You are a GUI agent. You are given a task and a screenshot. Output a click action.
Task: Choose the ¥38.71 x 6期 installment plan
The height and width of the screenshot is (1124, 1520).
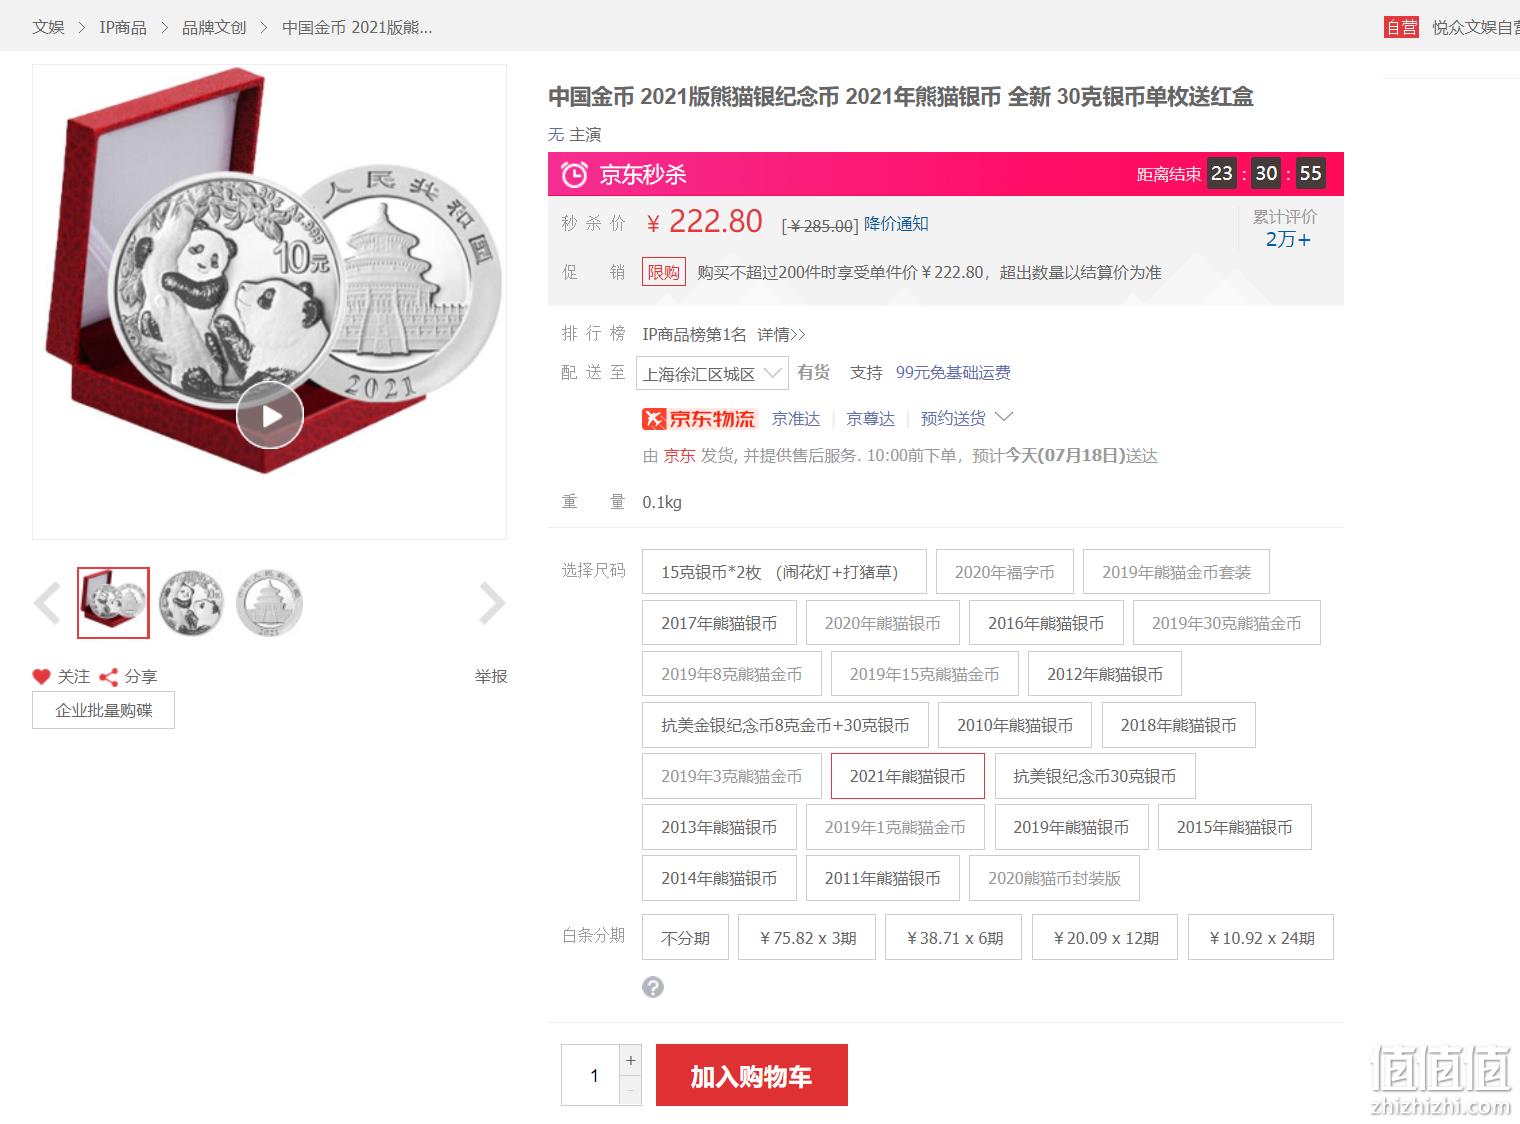pyautogui.click(x=955, y=937)
